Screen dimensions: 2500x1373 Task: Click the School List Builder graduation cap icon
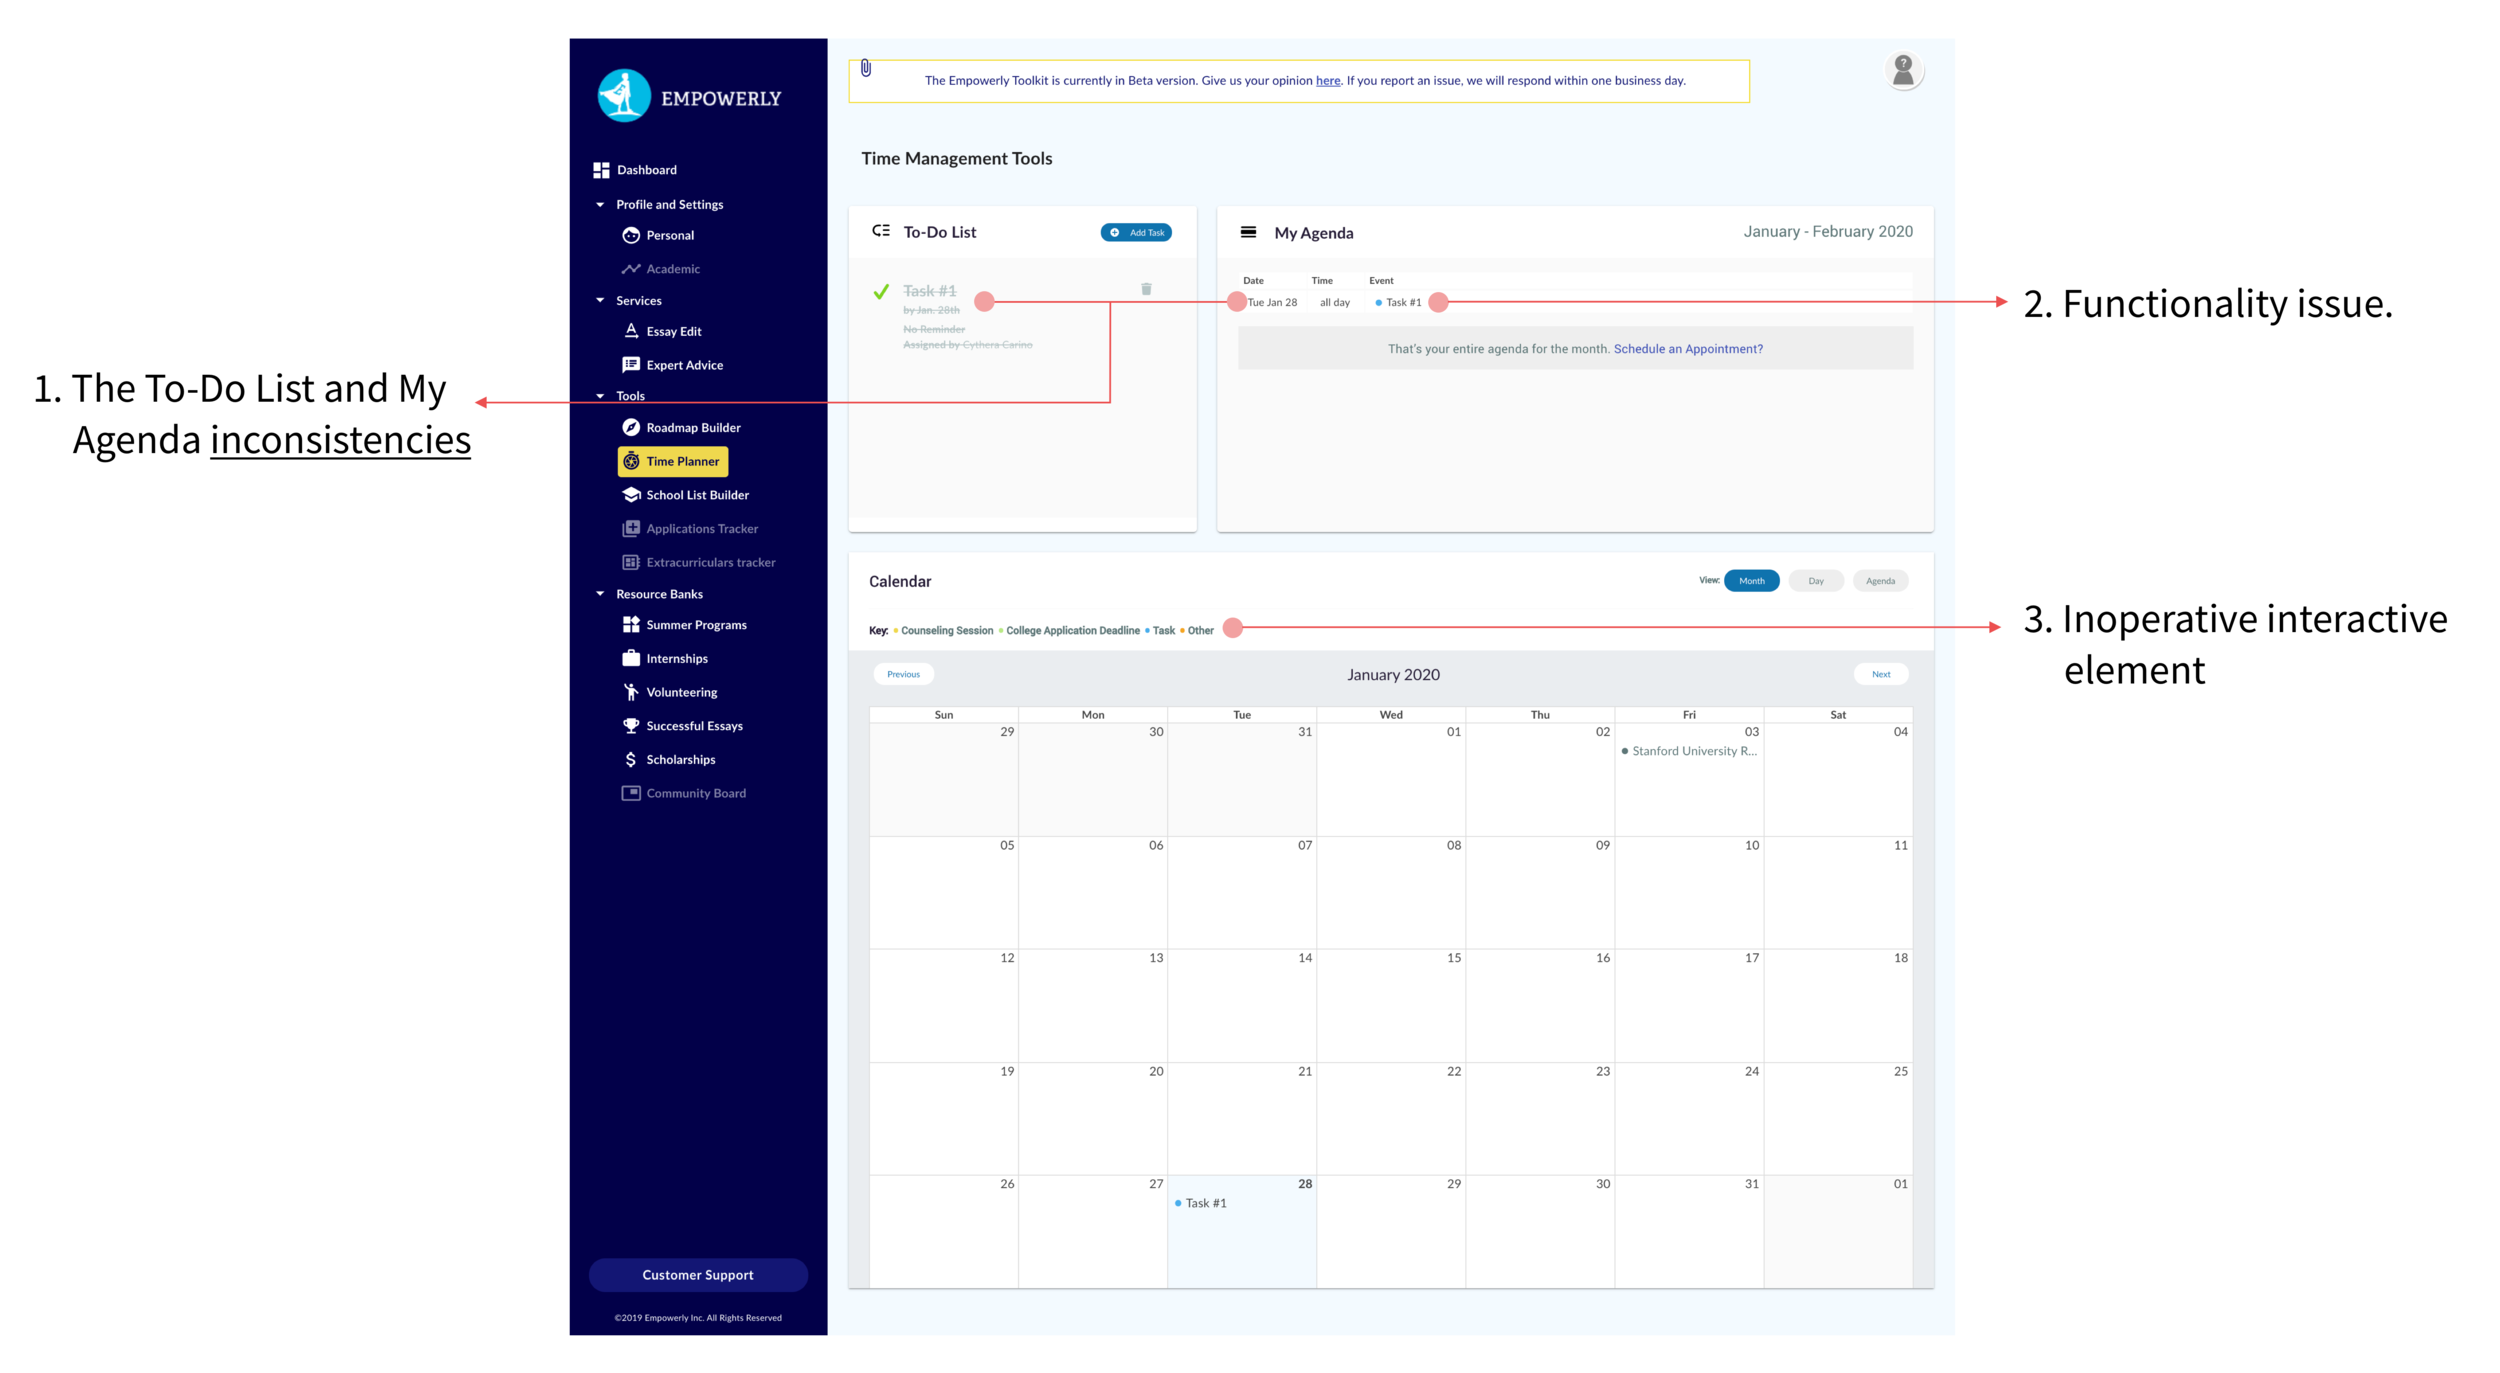point(631,495)
